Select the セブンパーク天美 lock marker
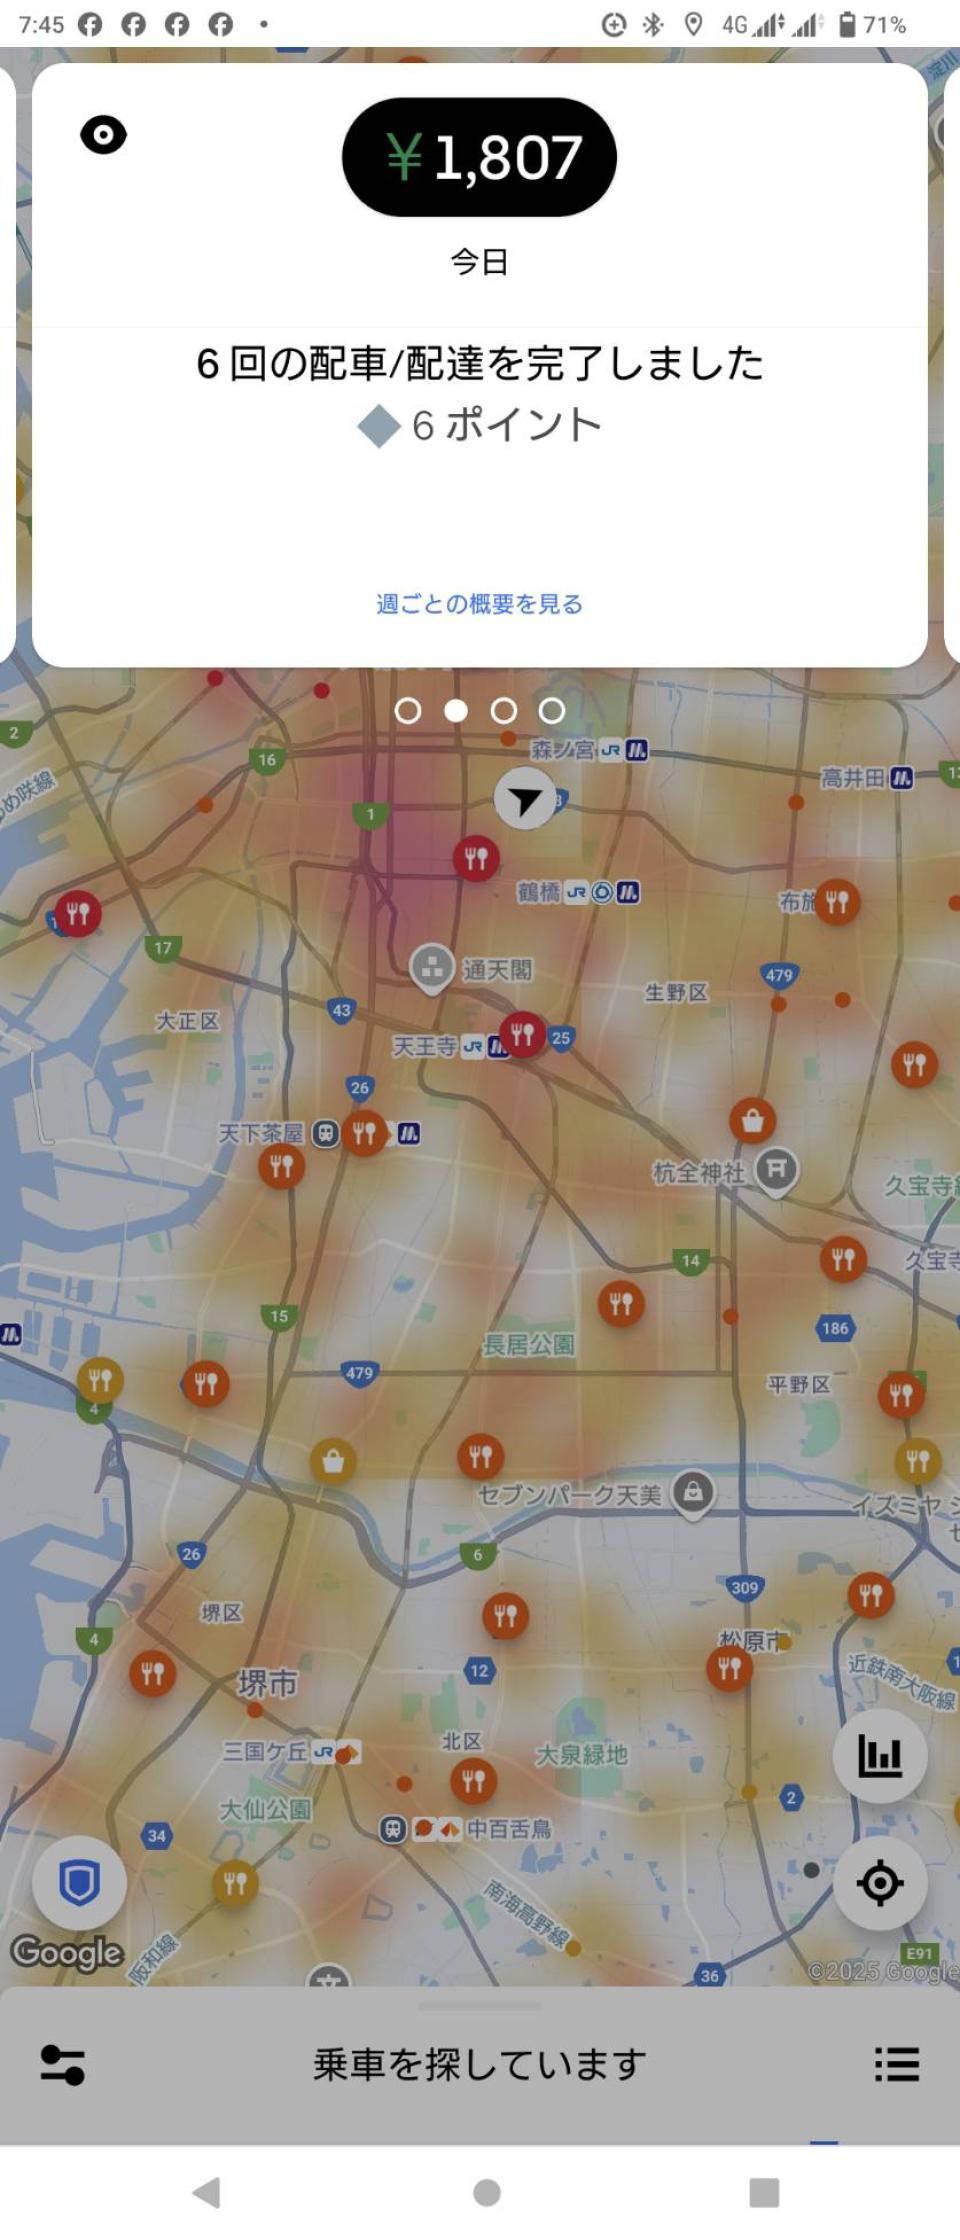The height and width of the screenshot is (2240, 960). (693, 1492)
